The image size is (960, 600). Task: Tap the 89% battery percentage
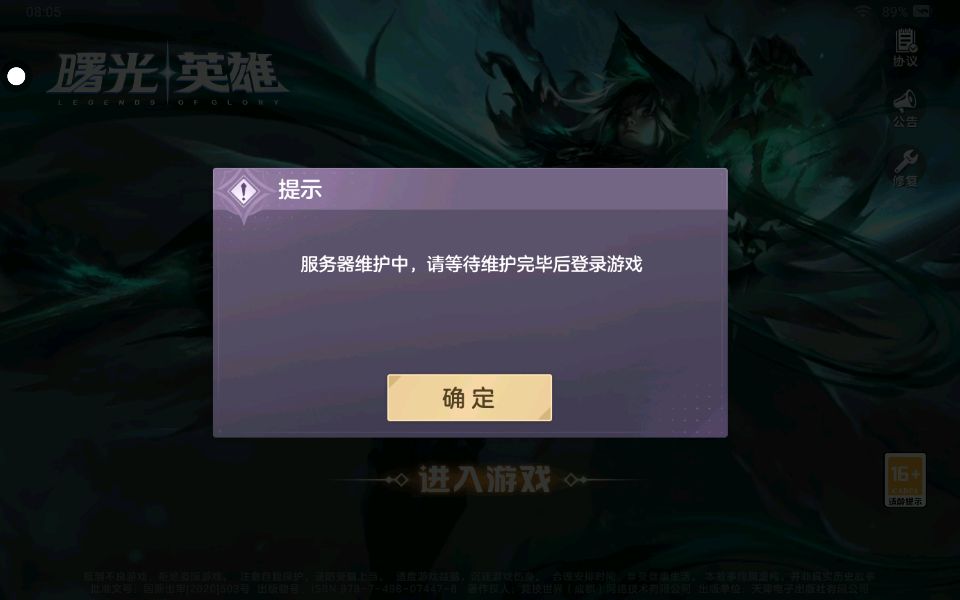pos(894,11)
